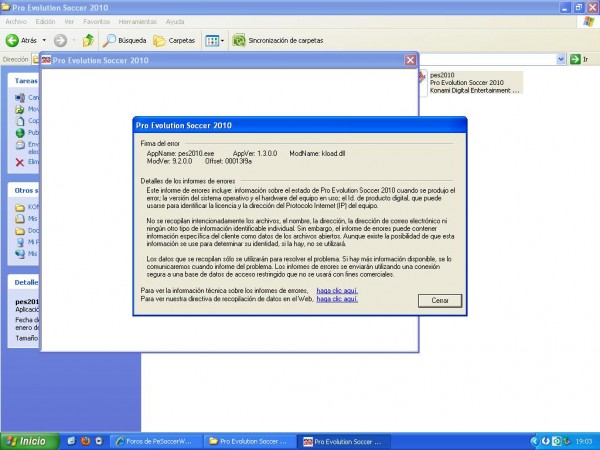Click the first quick launch icon beside Inicio
The image size is (600, 450).
(x=72, y=441)
